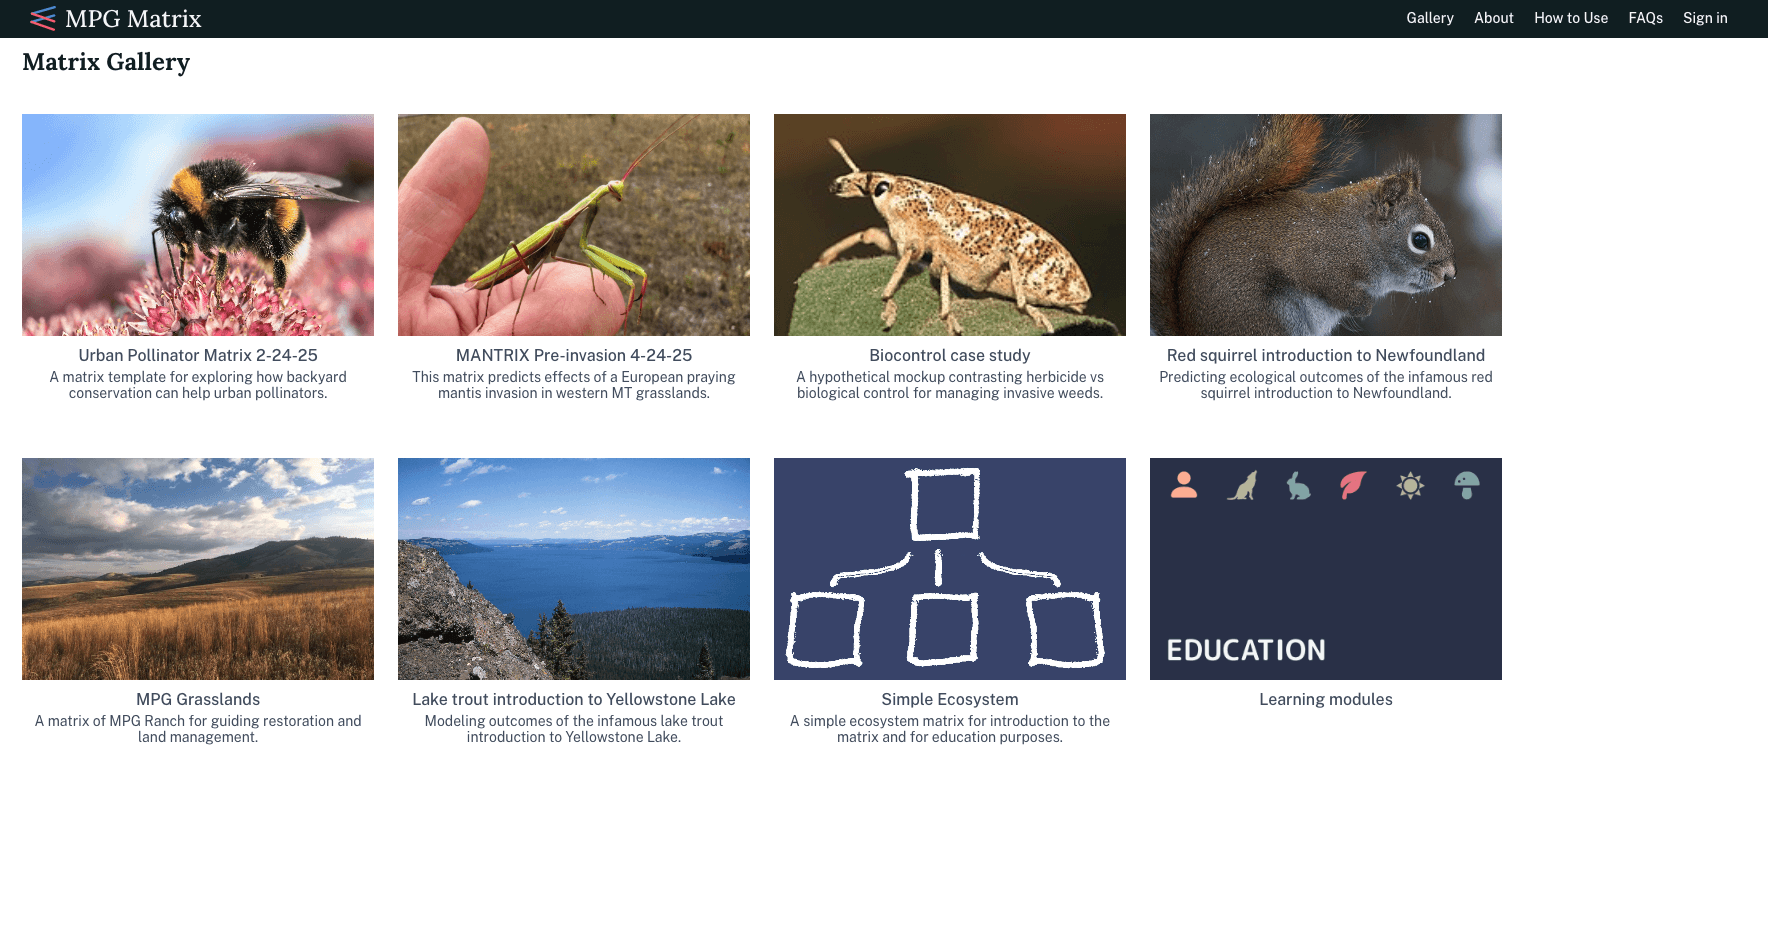Click the wolf icon on Education tile

[x=1242, y=485]
